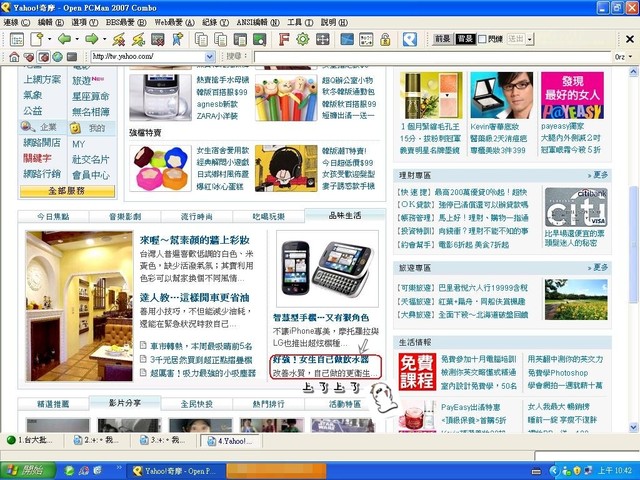Click the dark screen icon beside globe
Screen dimensions: 640x480
[72, 57]
